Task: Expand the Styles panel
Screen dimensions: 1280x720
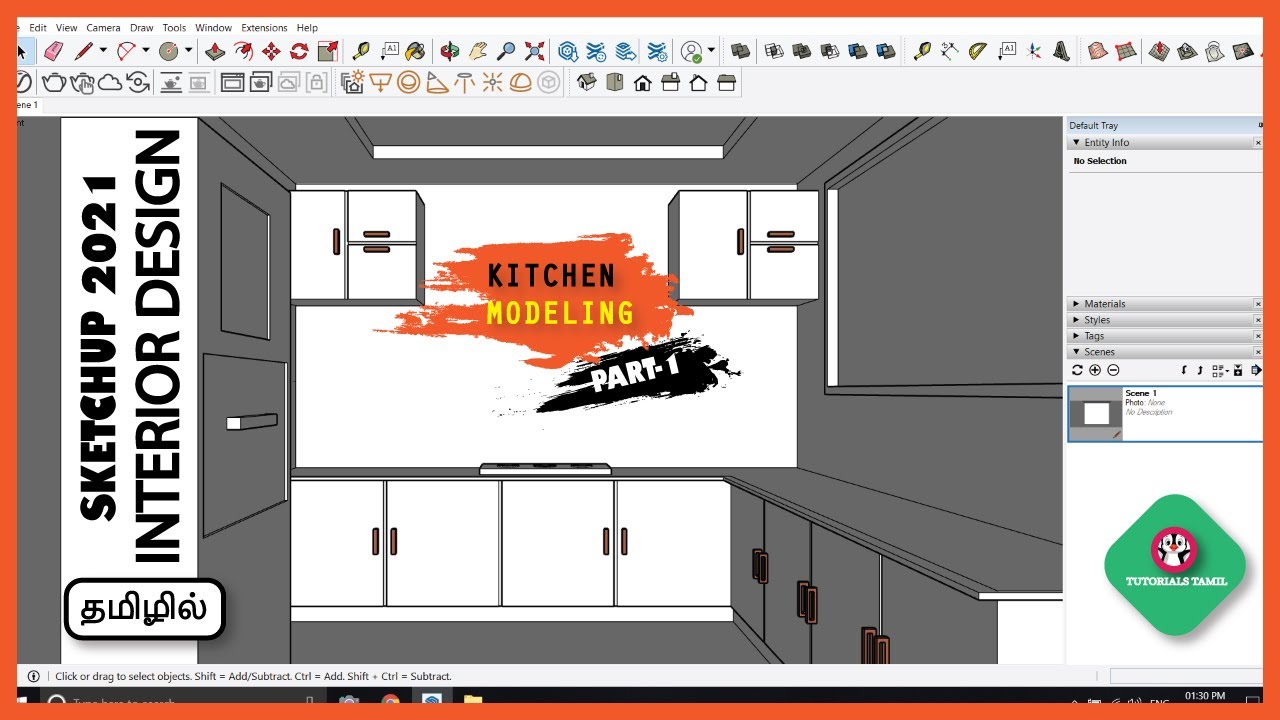Action: (x=1076, y=320)
